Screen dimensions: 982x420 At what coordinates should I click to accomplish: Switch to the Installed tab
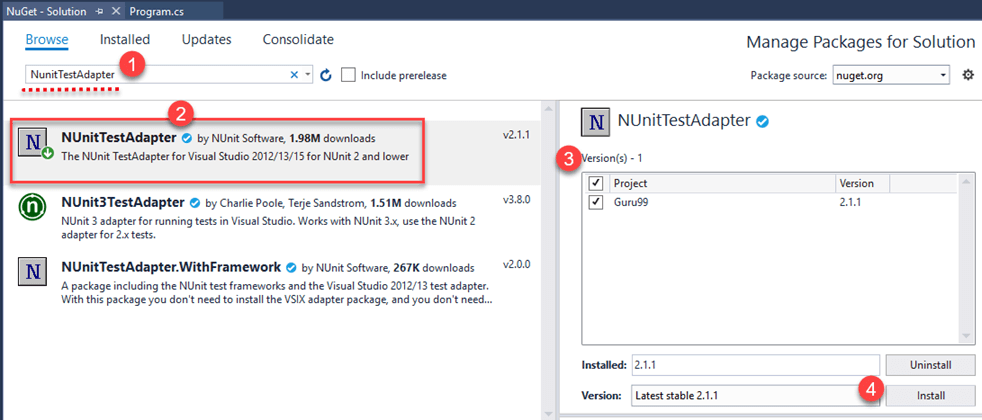pyautogui.click(x=125, y=40)
